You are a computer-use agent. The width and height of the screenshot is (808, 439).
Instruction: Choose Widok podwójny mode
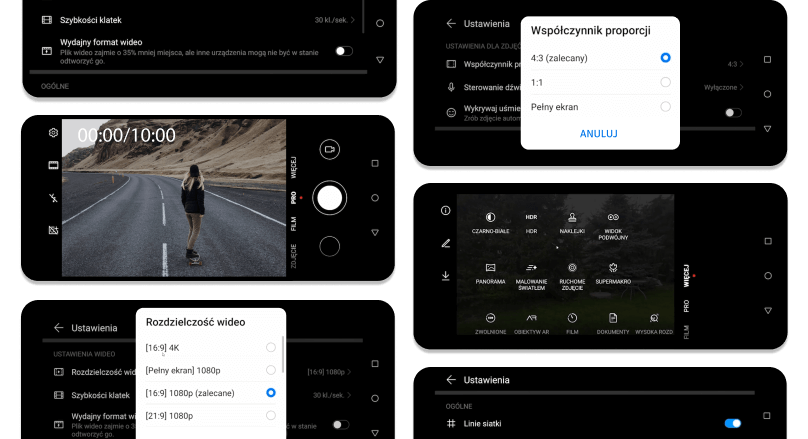pos(613,217)
